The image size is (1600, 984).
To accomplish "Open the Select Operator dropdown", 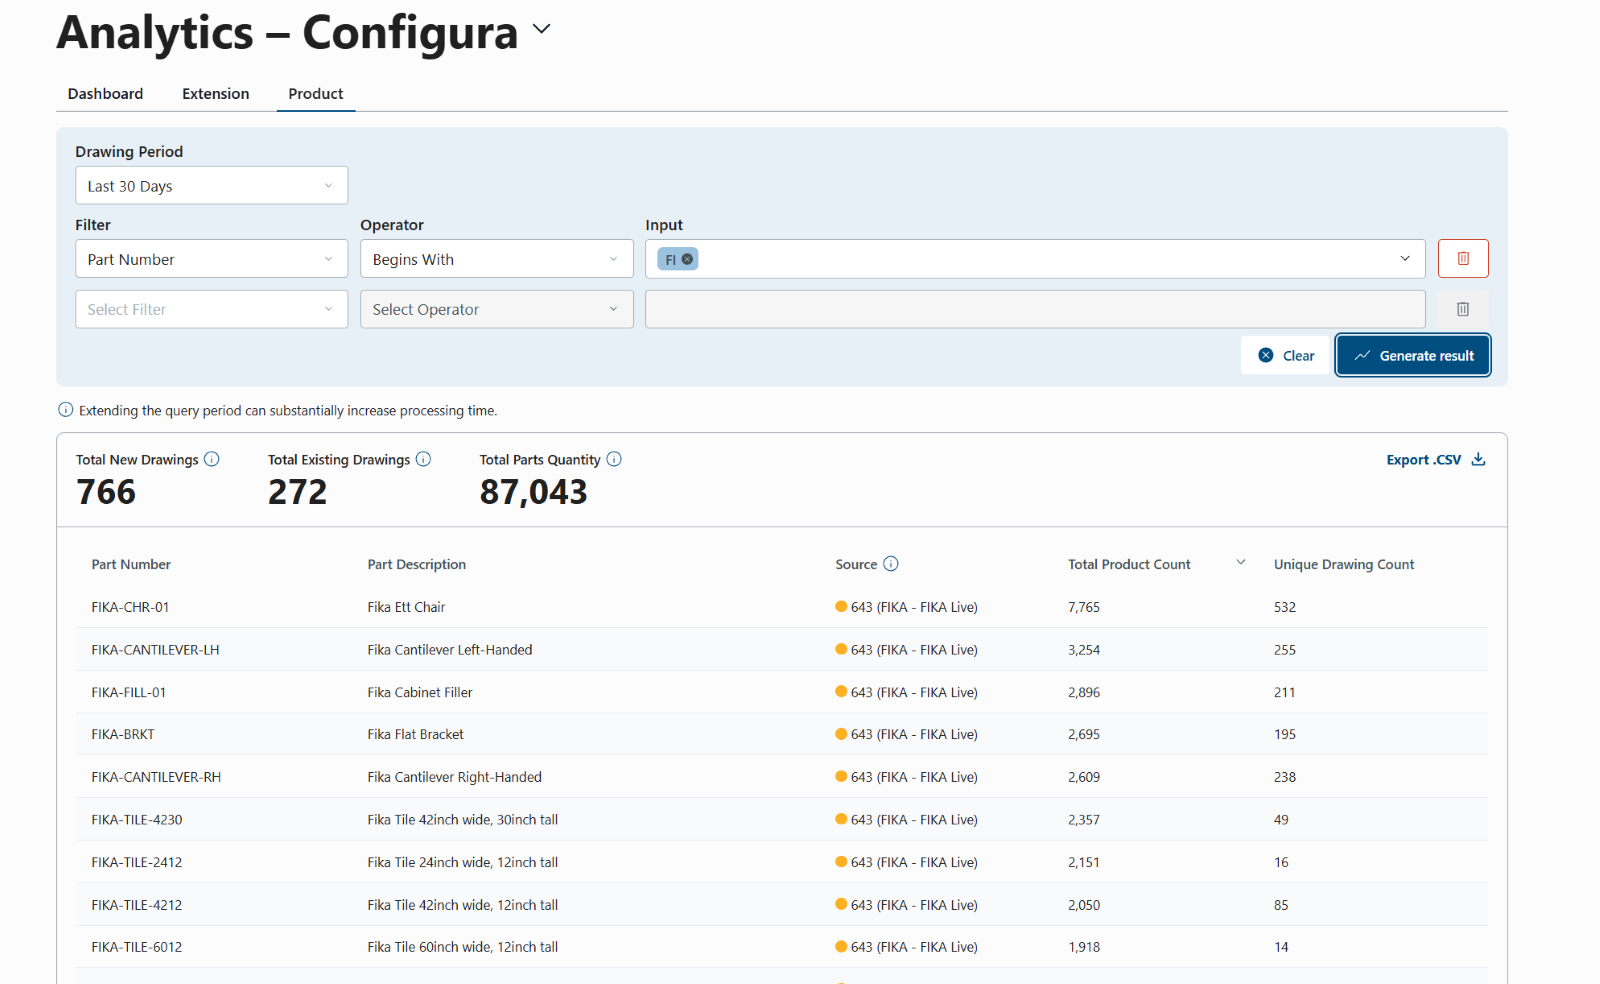I will [x=497, y=309].
